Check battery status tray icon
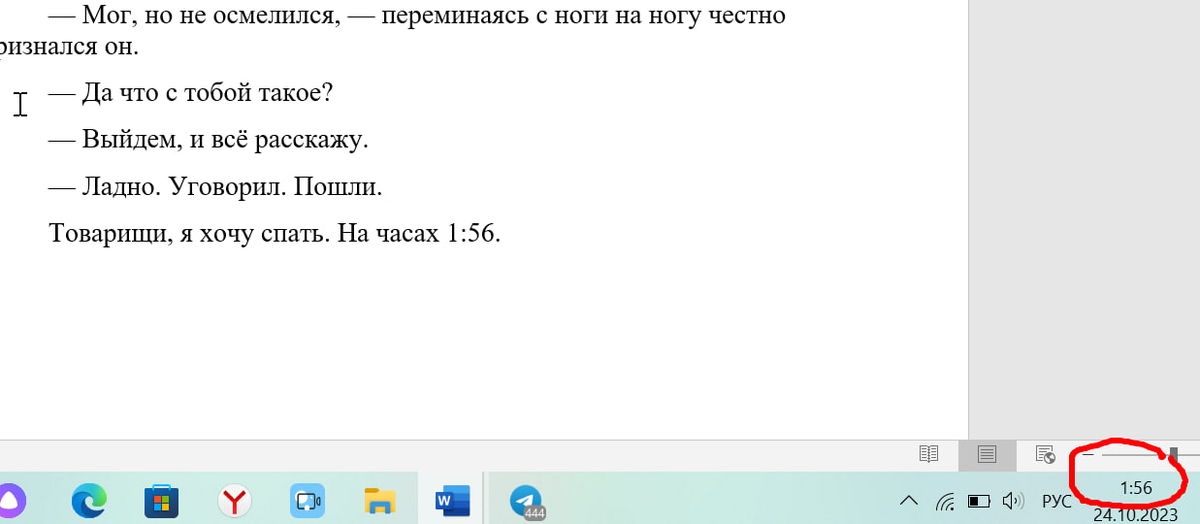 (979, 501)
